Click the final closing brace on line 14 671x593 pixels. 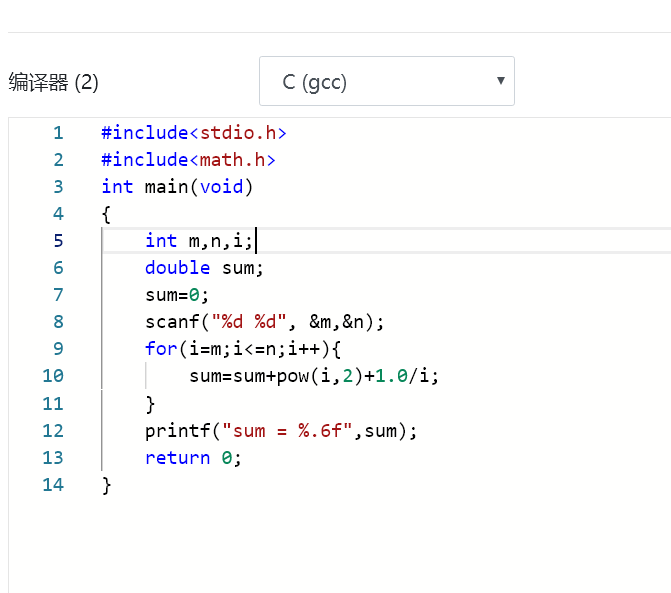click(x=106, y=486)
